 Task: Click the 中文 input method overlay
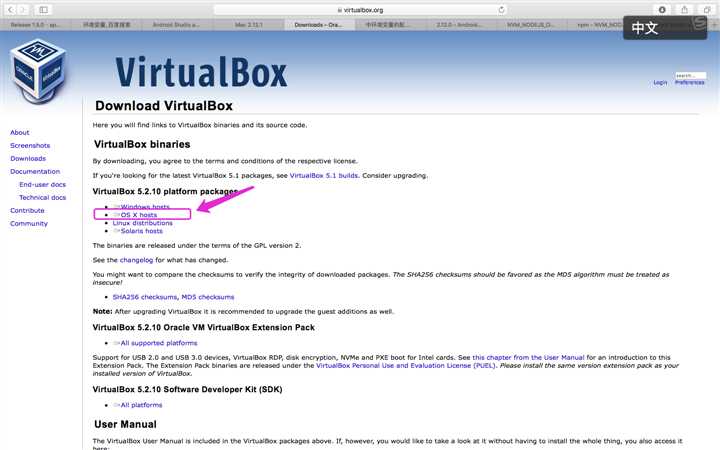point(665,28)
